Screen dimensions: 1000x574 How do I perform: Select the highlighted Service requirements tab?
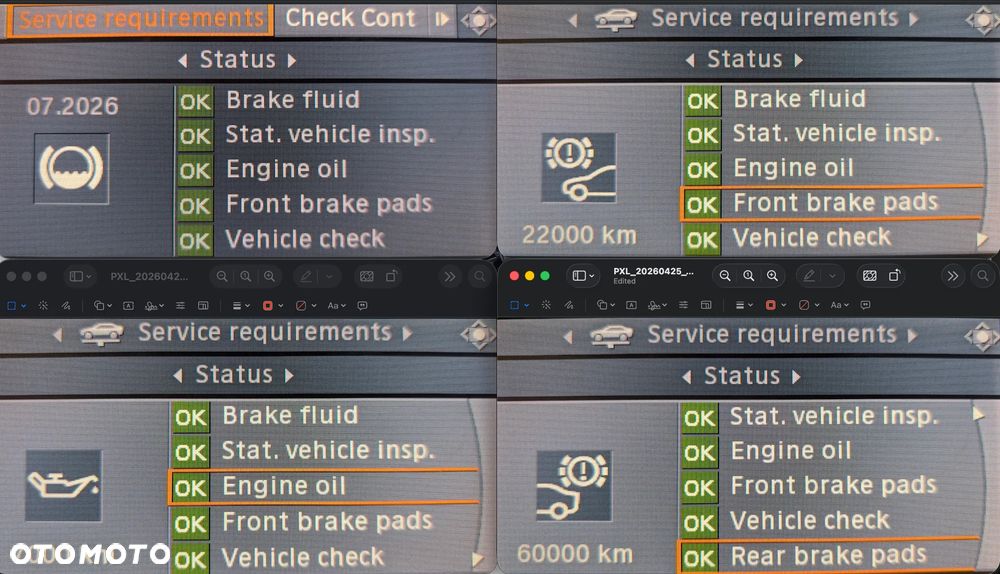click(140, 20)
